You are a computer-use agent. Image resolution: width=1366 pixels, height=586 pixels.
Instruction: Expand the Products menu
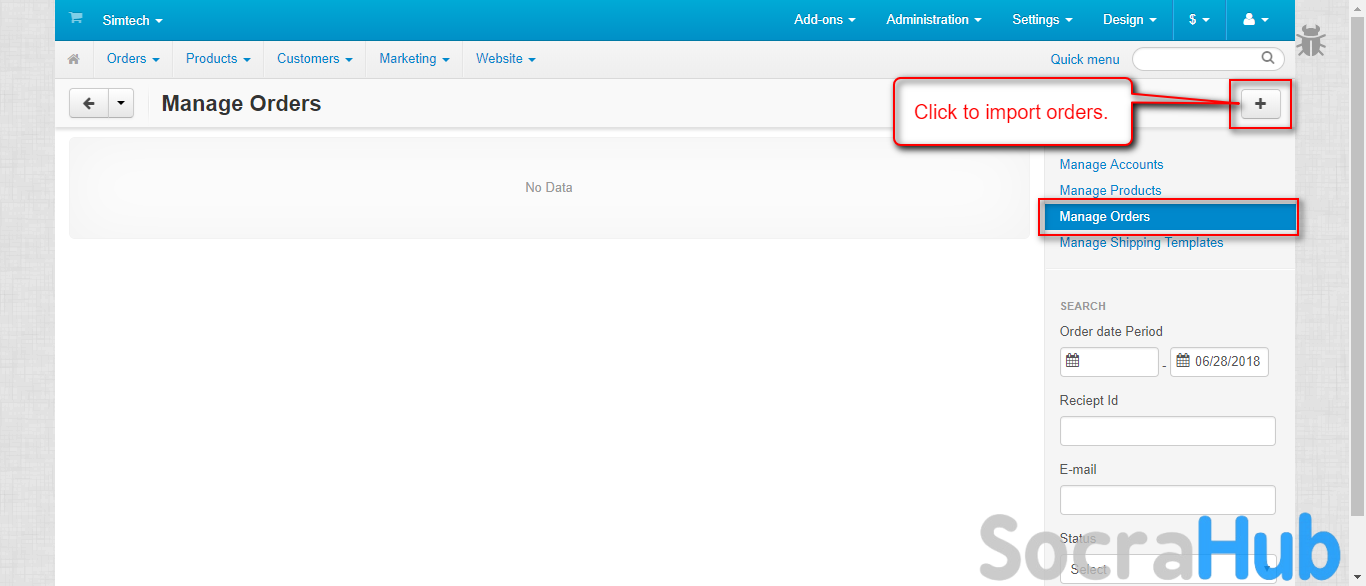pyautogui.click(x=218, y=59)
